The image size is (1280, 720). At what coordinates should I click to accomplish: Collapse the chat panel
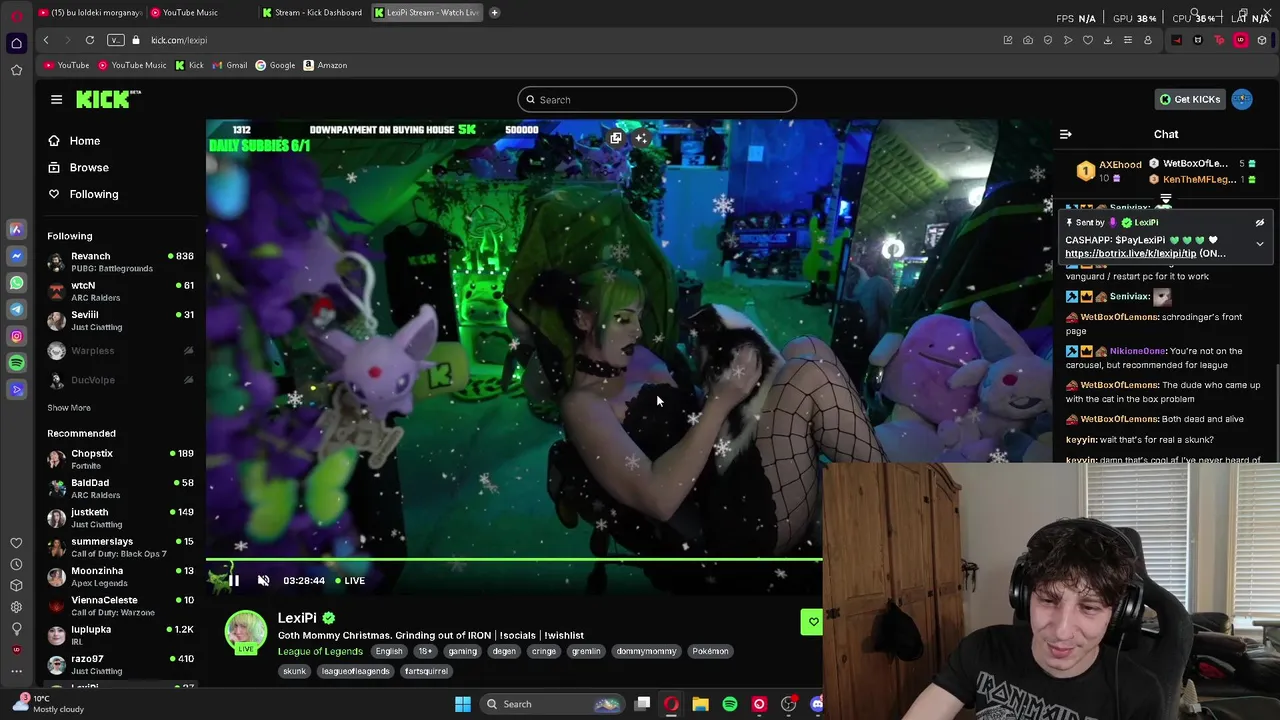1066,134
